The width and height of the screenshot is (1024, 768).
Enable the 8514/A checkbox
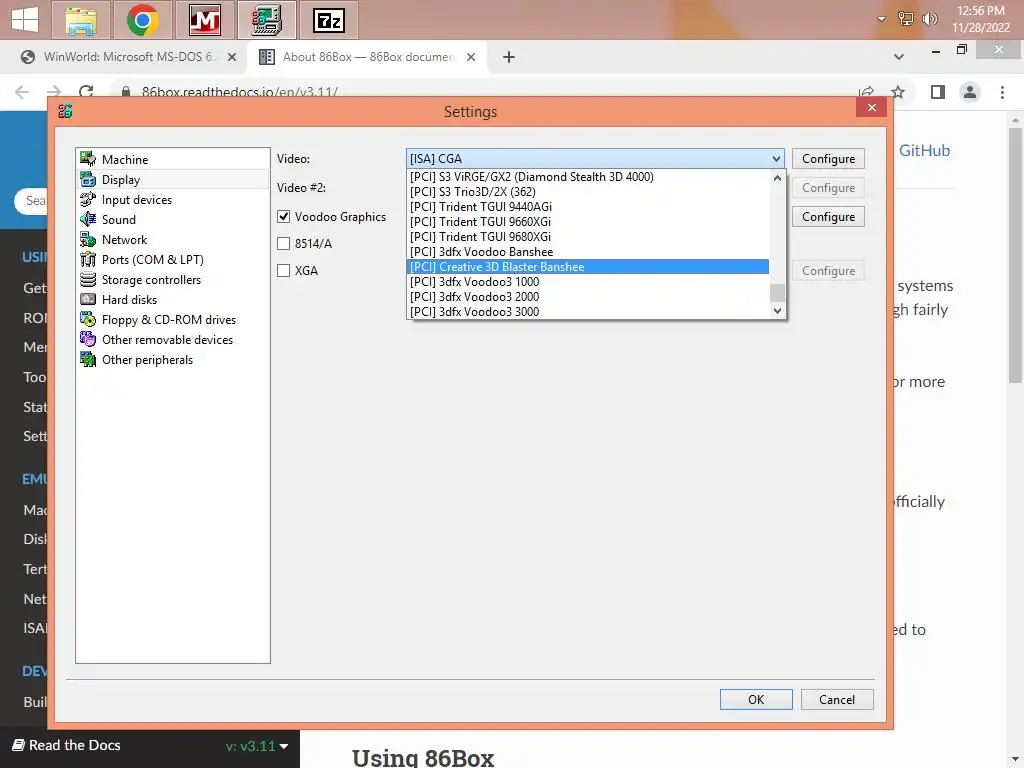pyautogui.click(x=283, y=244)
